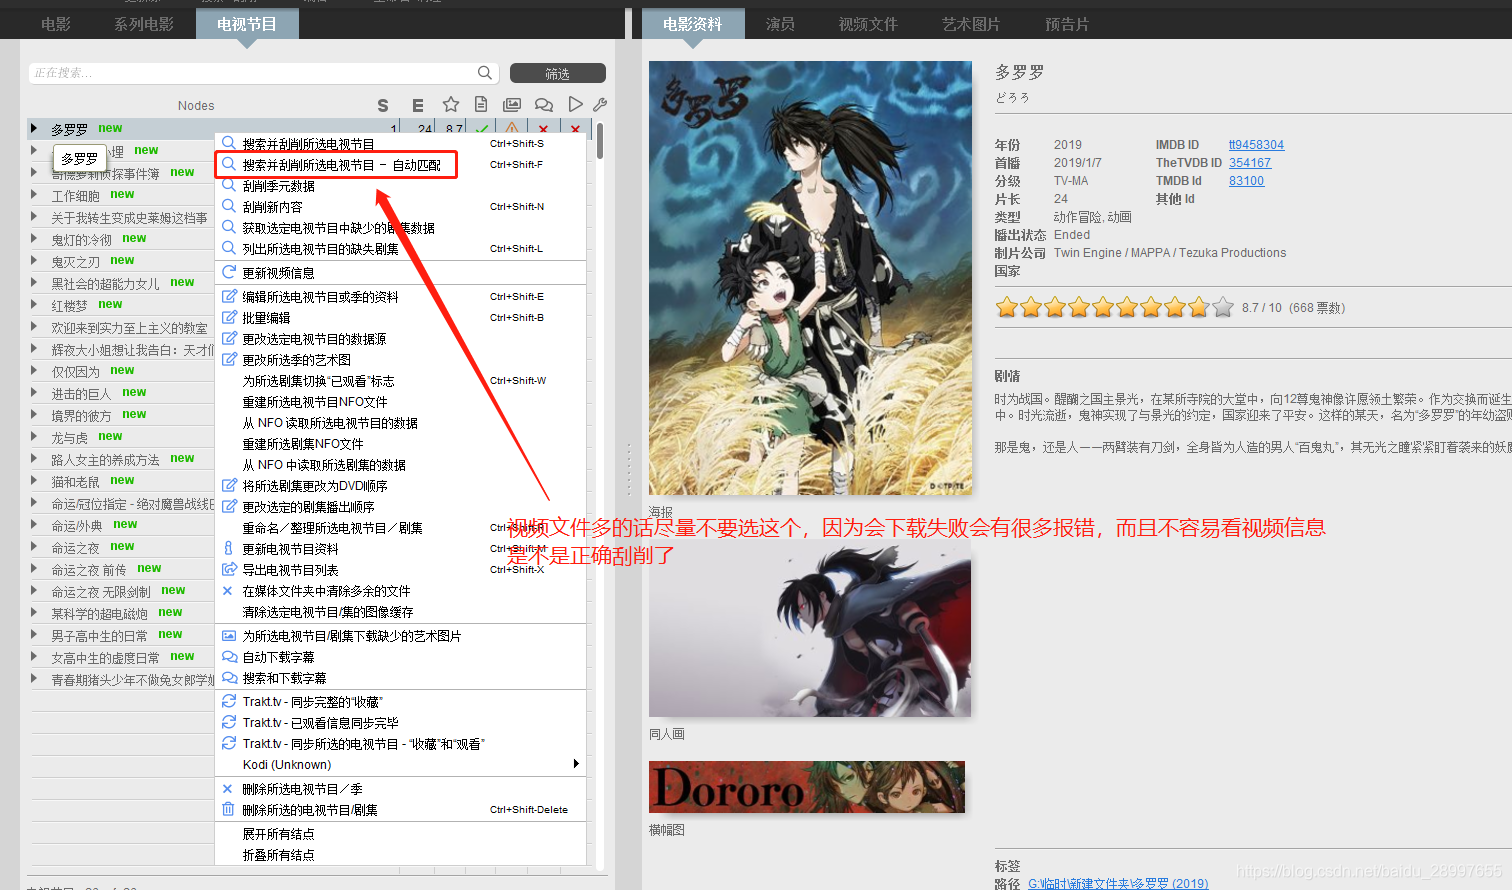
Task: Open the 演员 tab
Action: tap(780, 24)
